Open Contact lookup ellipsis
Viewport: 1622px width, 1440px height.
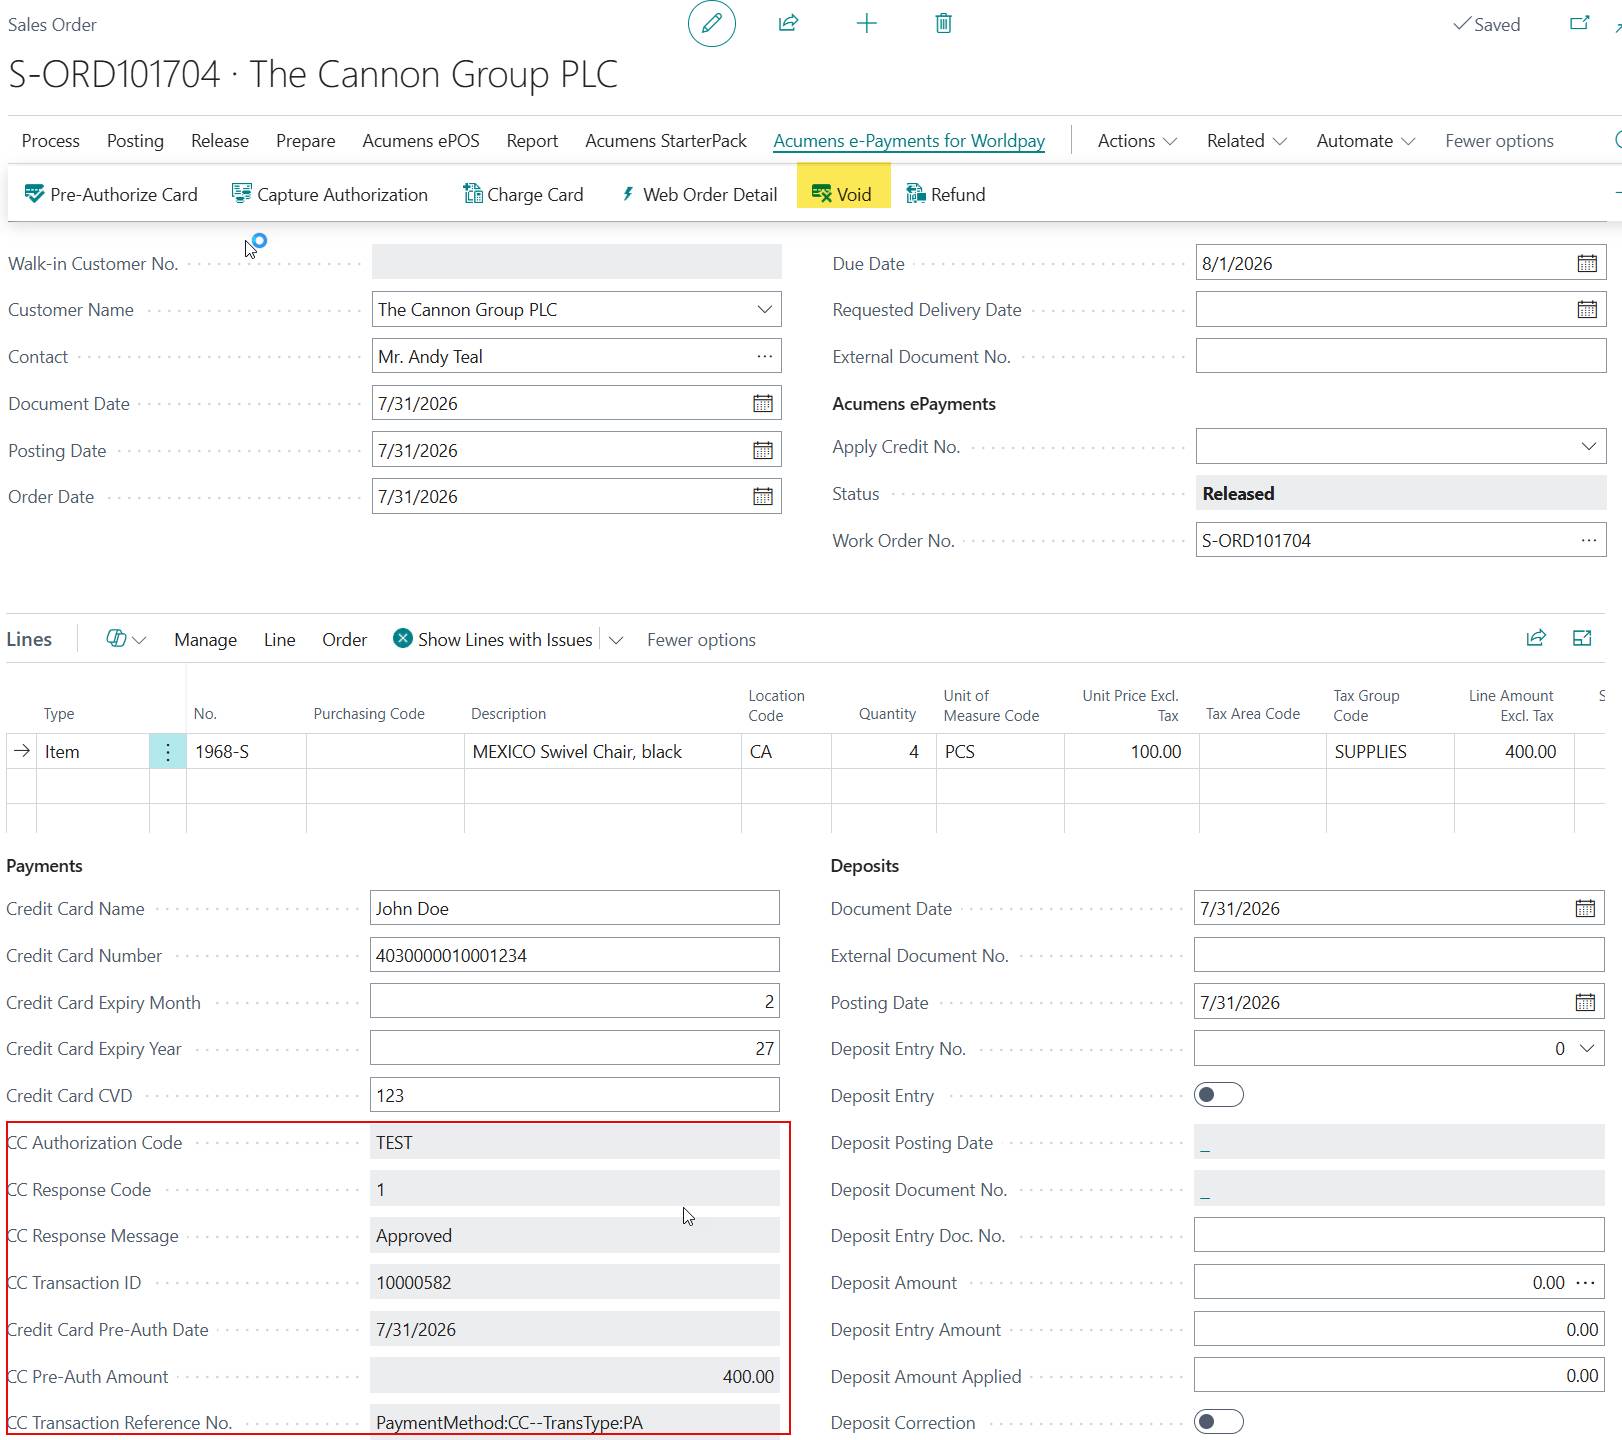pyautogui.click(x=765, y=357)
